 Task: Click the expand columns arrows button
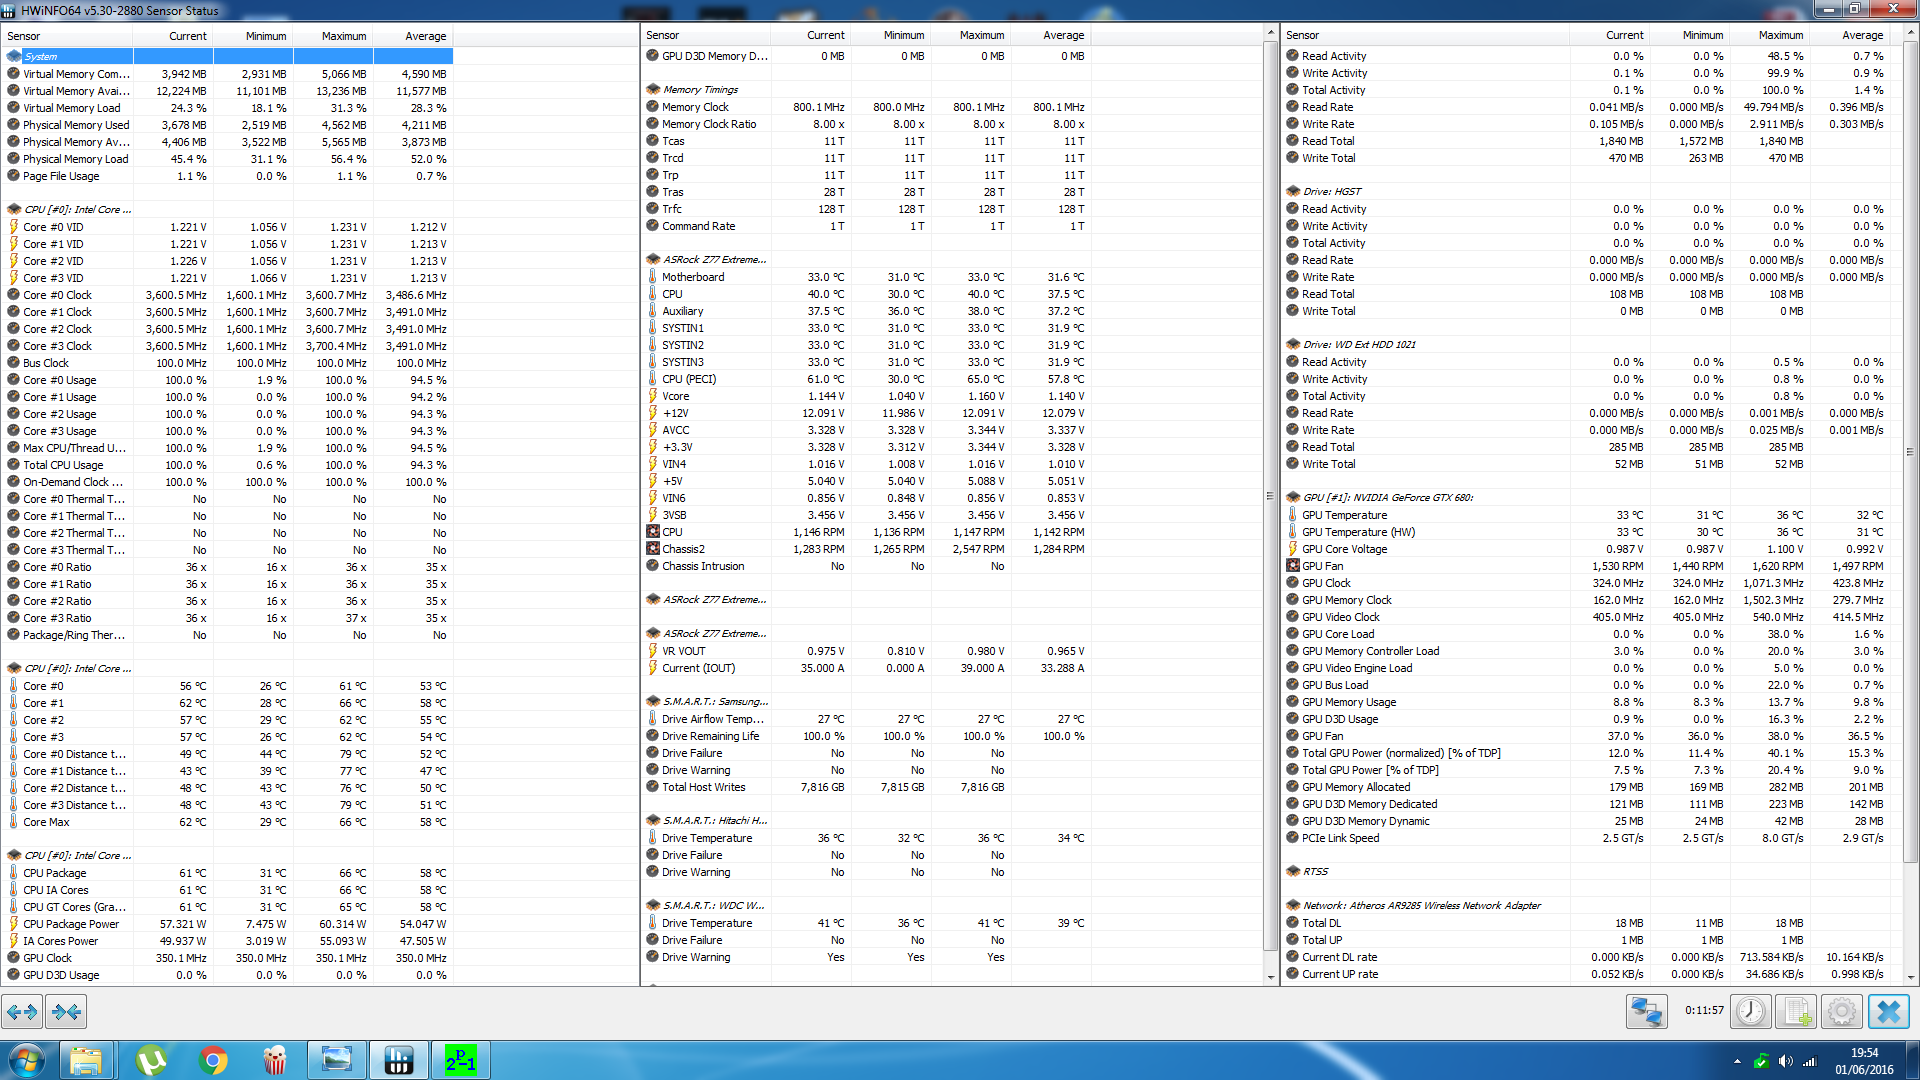pos(22,1012)
